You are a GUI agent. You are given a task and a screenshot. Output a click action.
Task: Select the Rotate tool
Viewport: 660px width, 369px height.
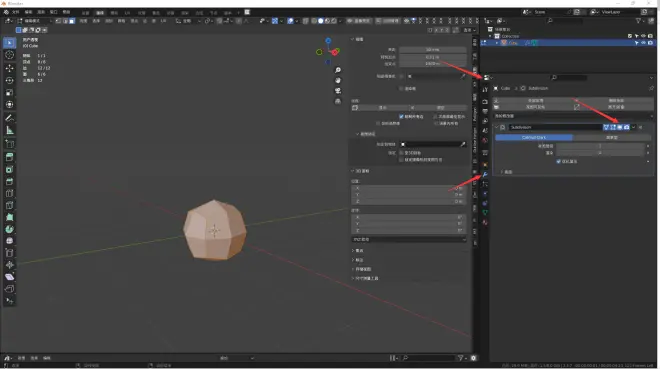(10, 80)
